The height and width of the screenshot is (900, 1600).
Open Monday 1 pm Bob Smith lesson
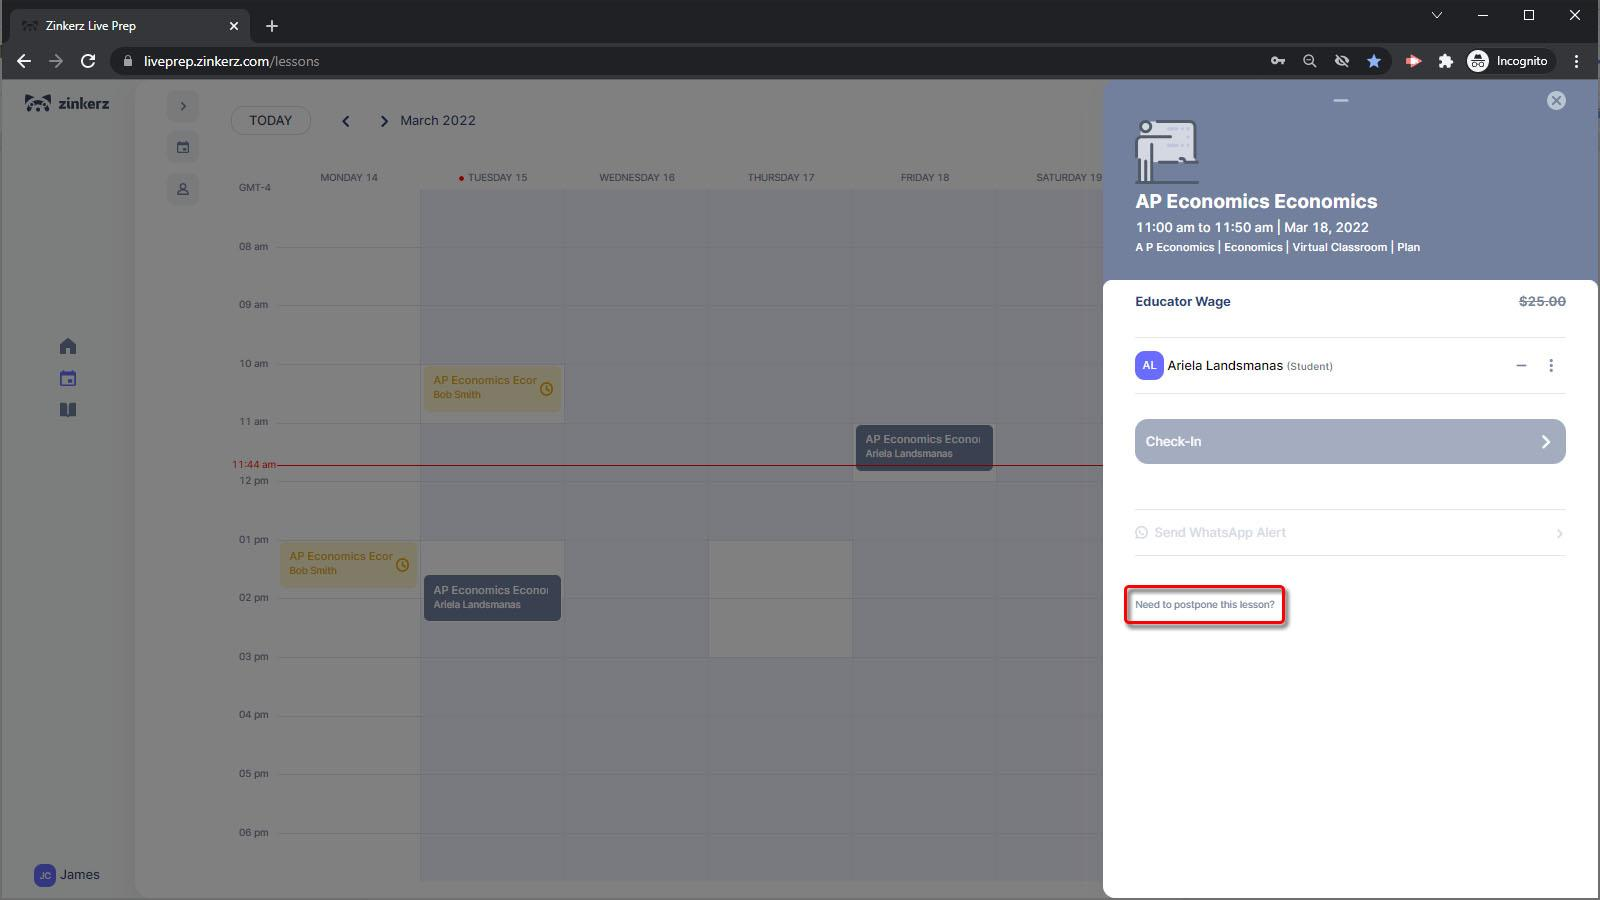coord(347,564)
